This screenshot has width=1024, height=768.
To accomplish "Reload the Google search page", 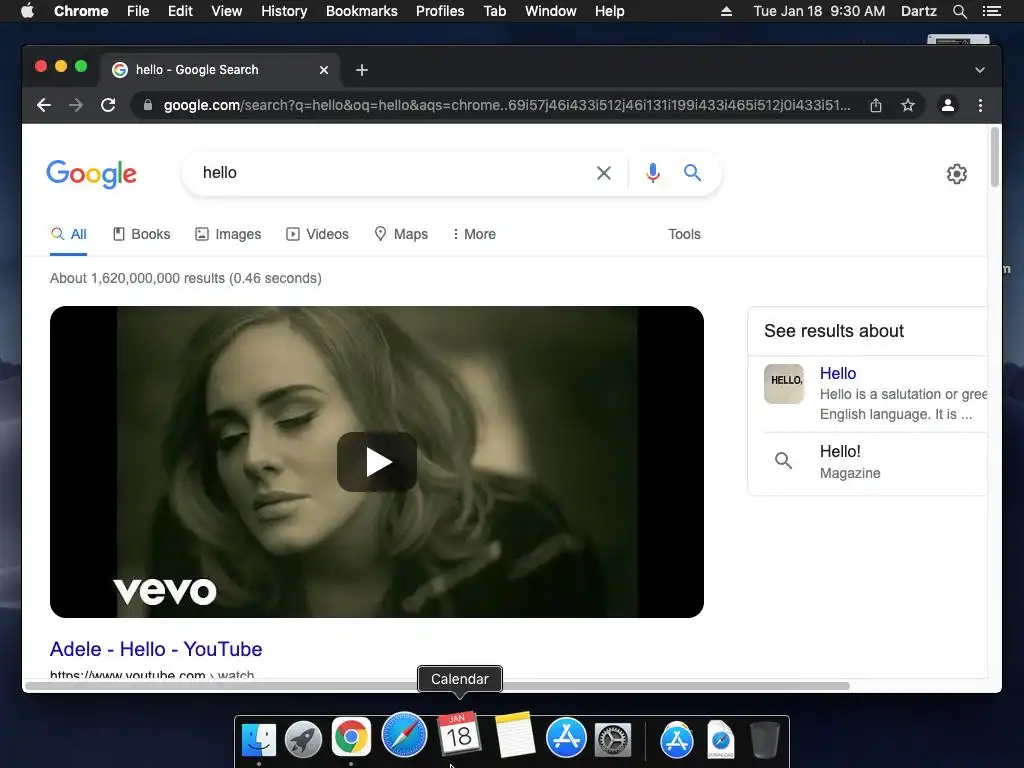I will (108, 105).
